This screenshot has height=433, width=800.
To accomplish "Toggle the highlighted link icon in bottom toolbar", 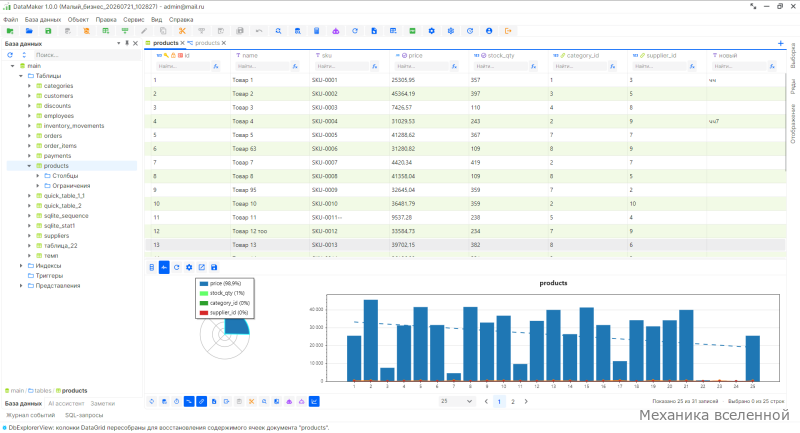I will tap(202, 401).
